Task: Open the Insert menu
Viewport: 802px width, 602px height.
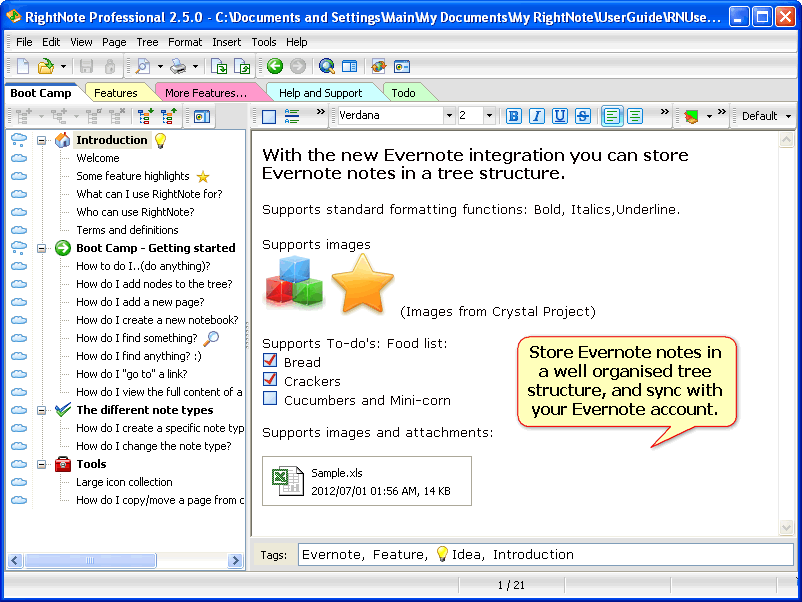Action: coord(227,42)
